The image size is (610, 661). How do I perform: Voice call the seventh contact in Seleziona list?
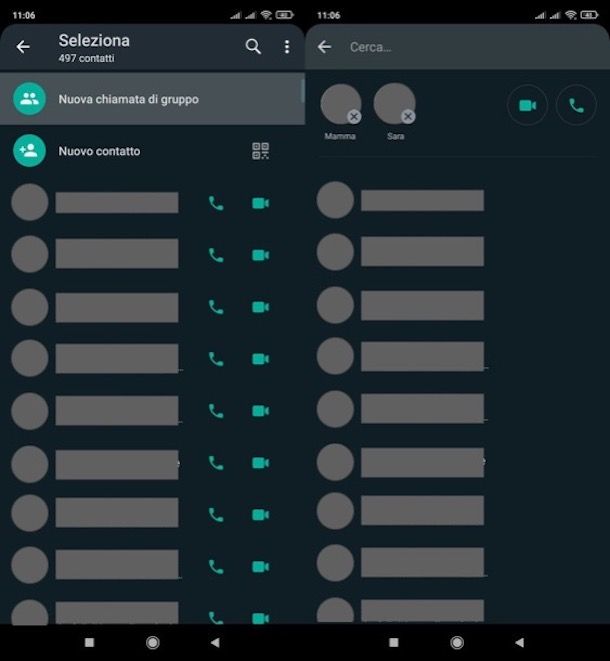[x=216, y=515]
